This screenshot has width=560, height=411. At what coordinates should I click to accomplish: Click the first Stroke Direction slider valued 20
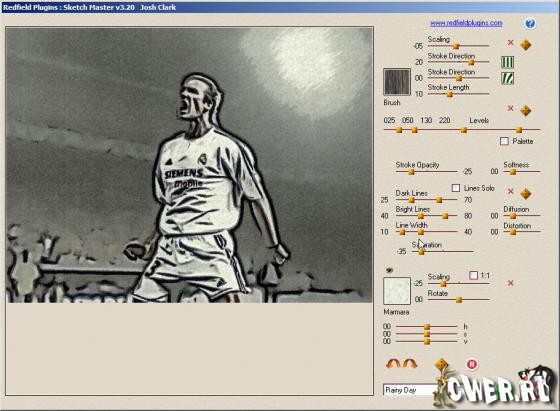click(471, 62)
